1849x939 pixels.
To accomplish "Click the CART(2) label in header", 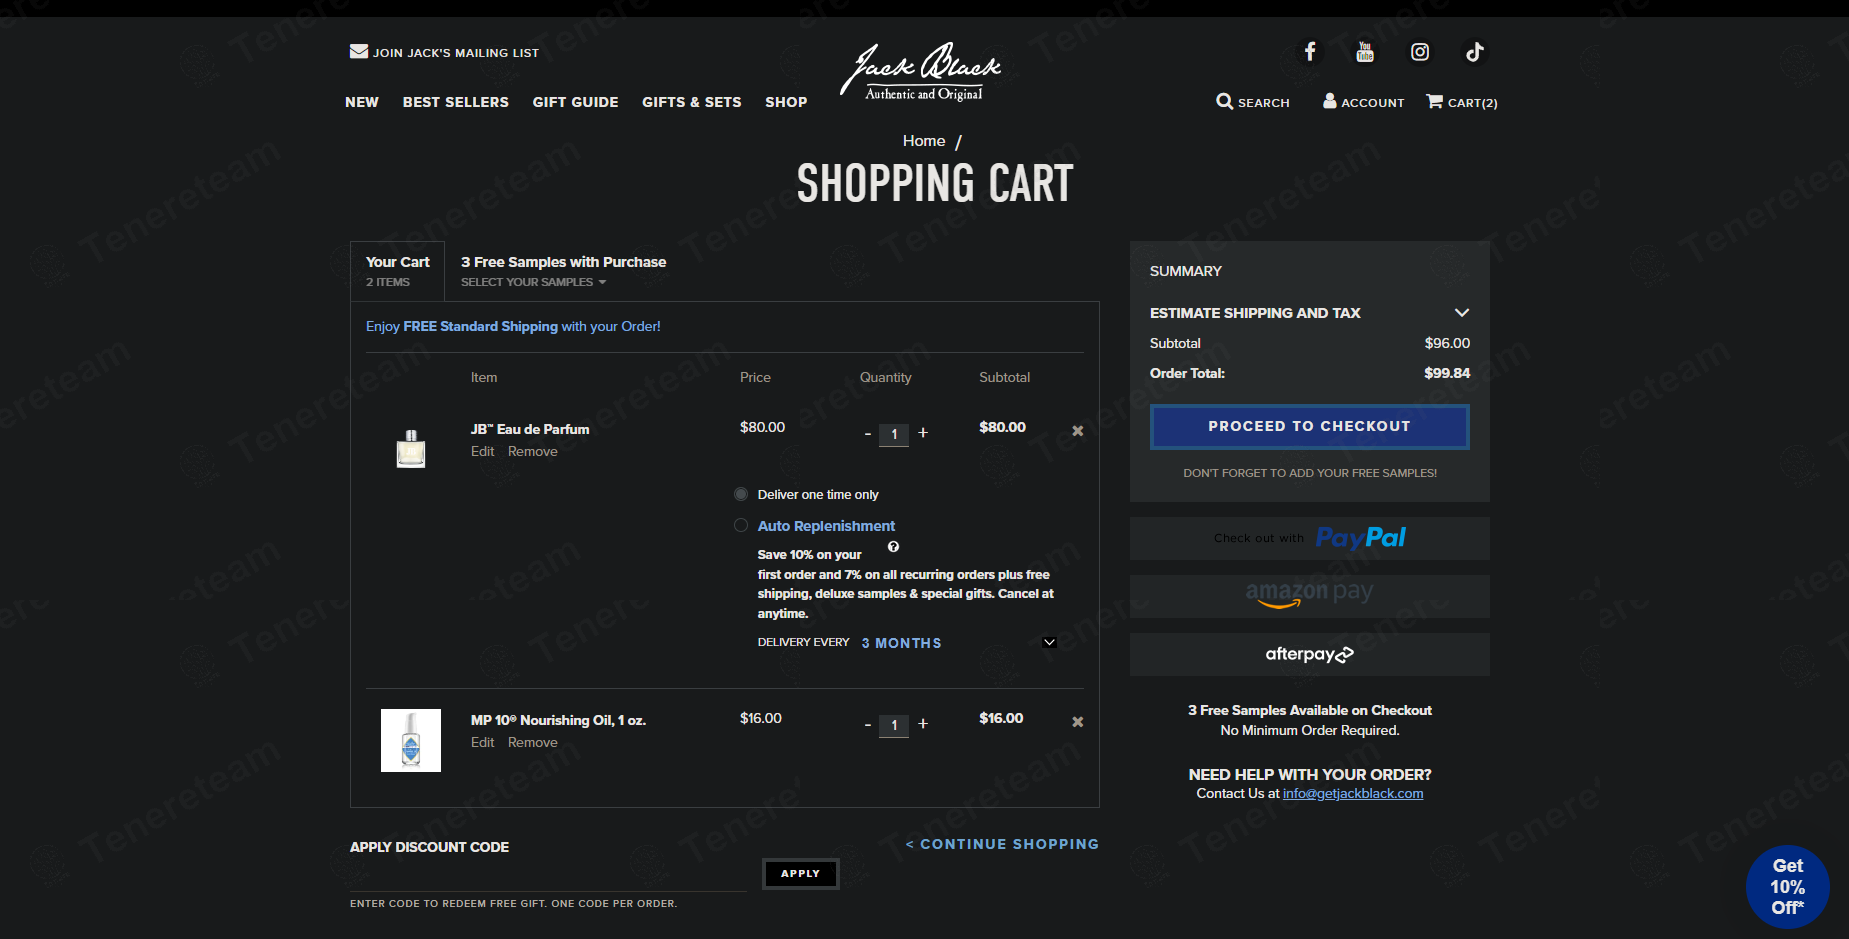I will [x=1473, y=103].
